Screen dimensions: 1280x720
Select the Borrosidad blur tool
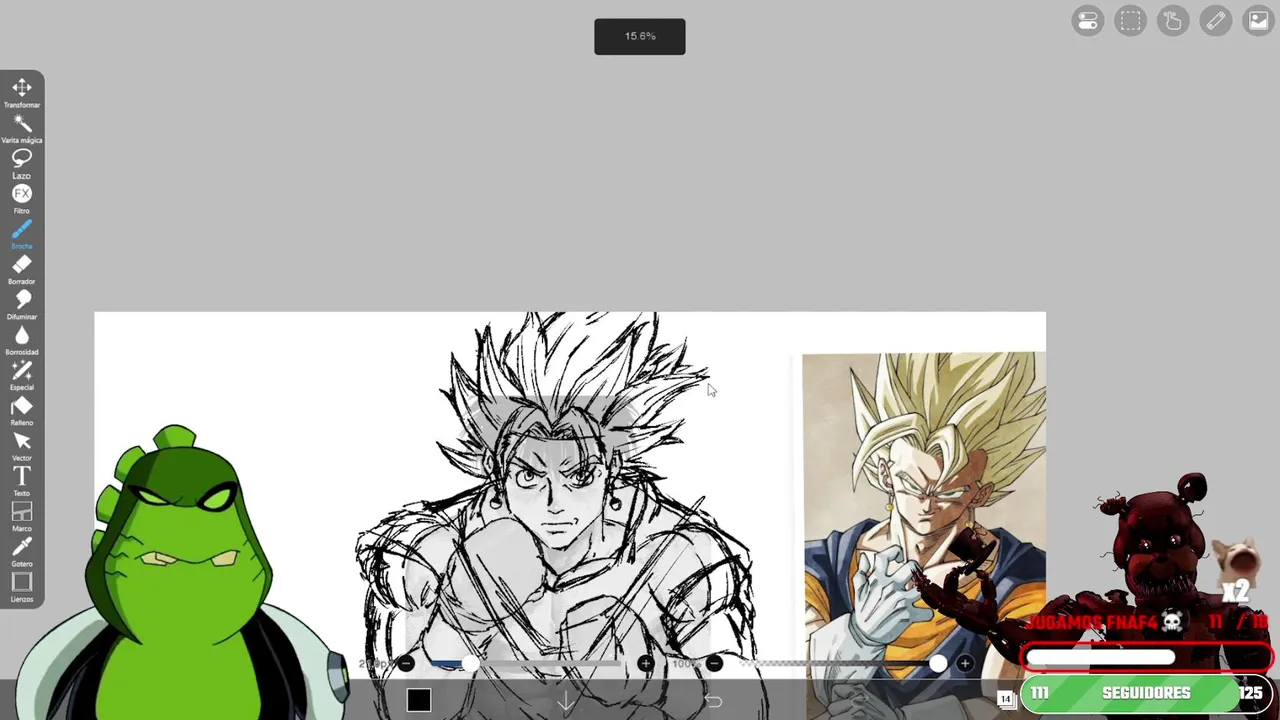(x=22, y=340)
